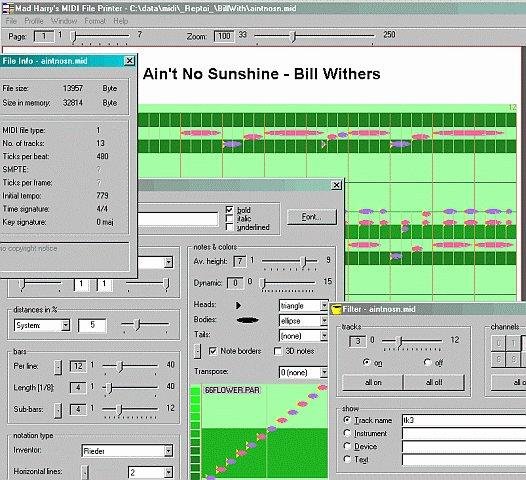Viewport: 526px width, 480px height.
Task: Select the Device radio button
Action: pyautogui.click(x=347, y=446)
